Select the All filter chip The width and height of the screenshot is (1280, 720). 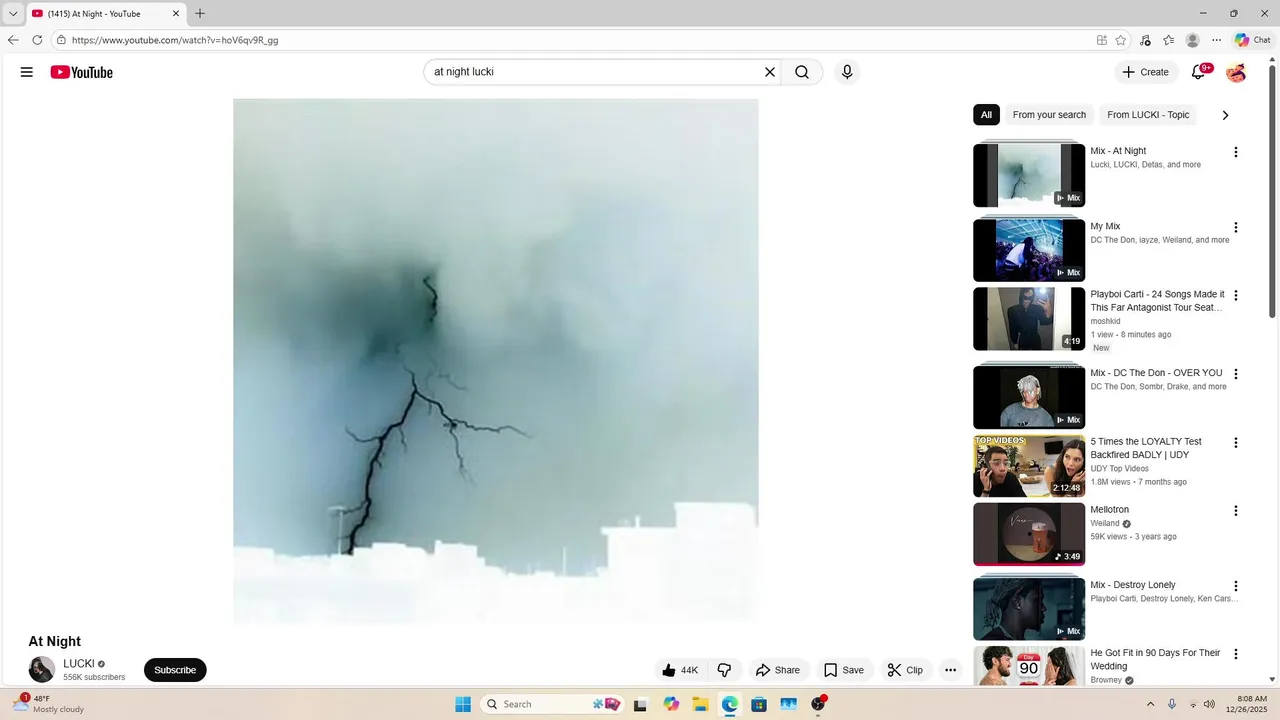(986, 115)
